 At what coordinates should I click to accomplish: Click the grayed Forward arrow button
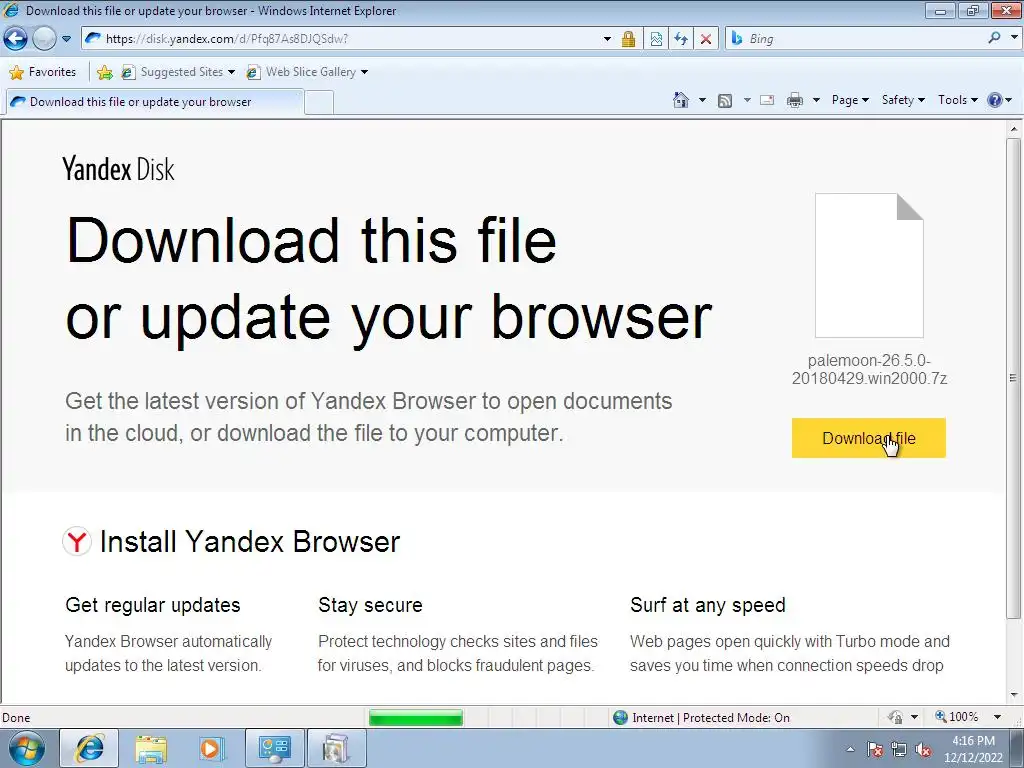pyautogui.click(x=44, y=39)
